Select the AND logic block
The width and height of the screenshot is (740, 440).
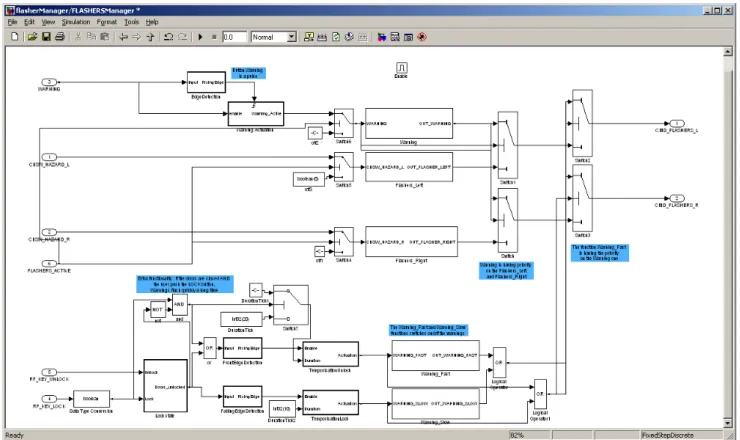click(180, 305)
